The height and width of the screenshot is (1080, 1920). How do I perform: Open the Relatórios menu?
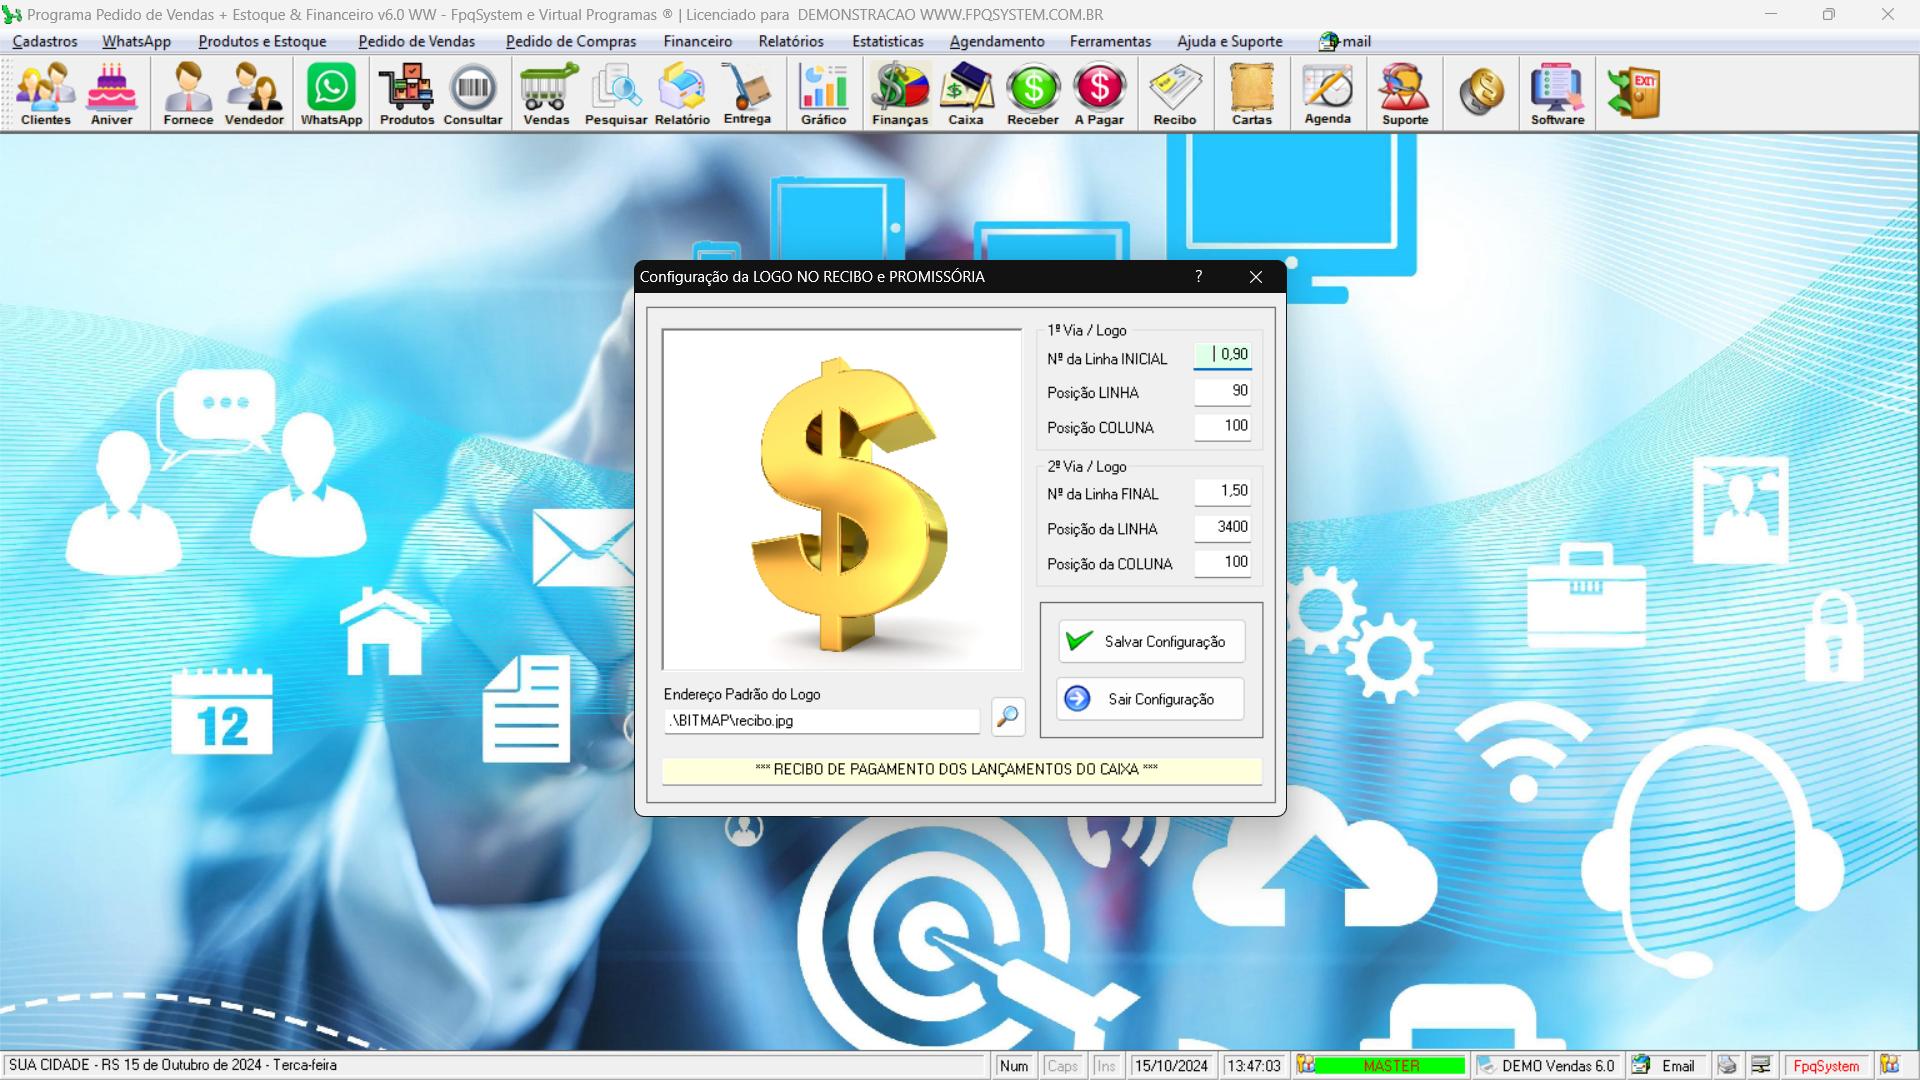point(791,41)
